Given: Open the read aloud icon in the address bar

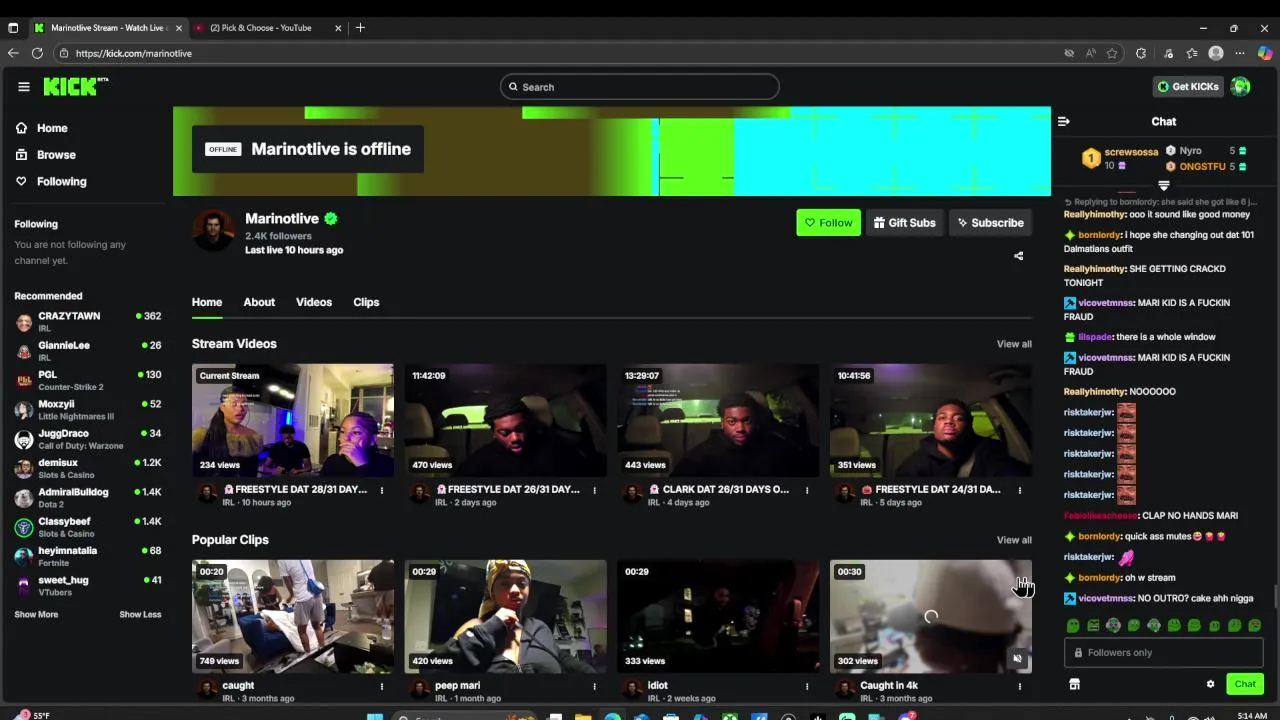Looking at the screenshot, I should [1090, 53].
